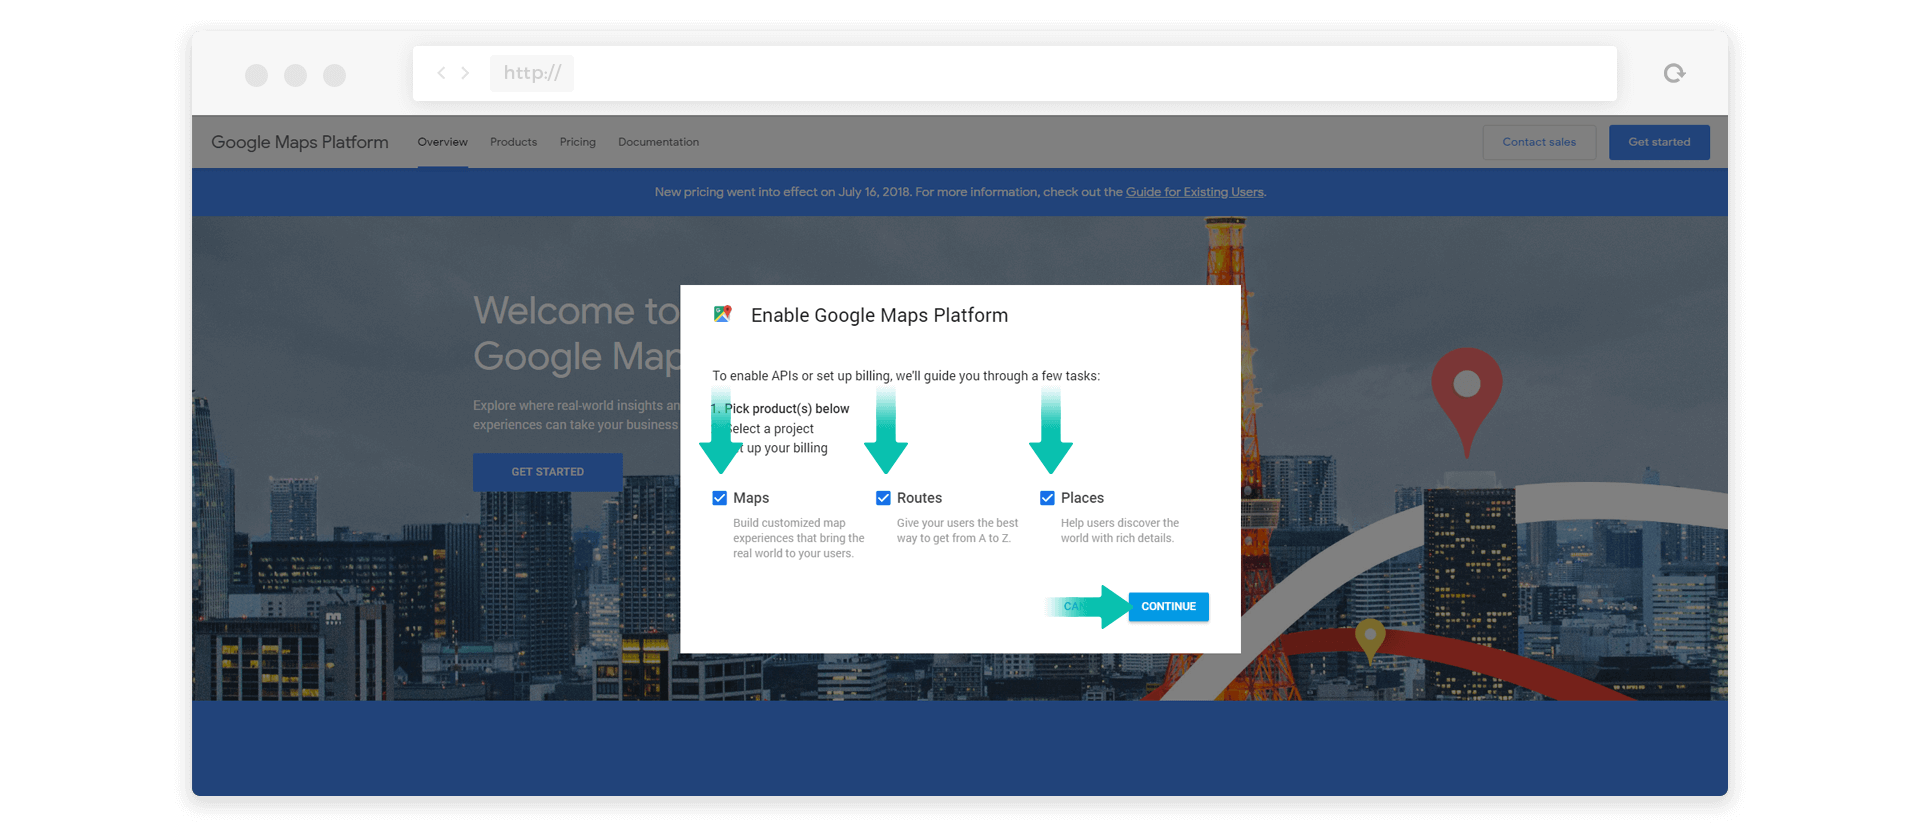Click the Places product label

tap(1082, 498)
